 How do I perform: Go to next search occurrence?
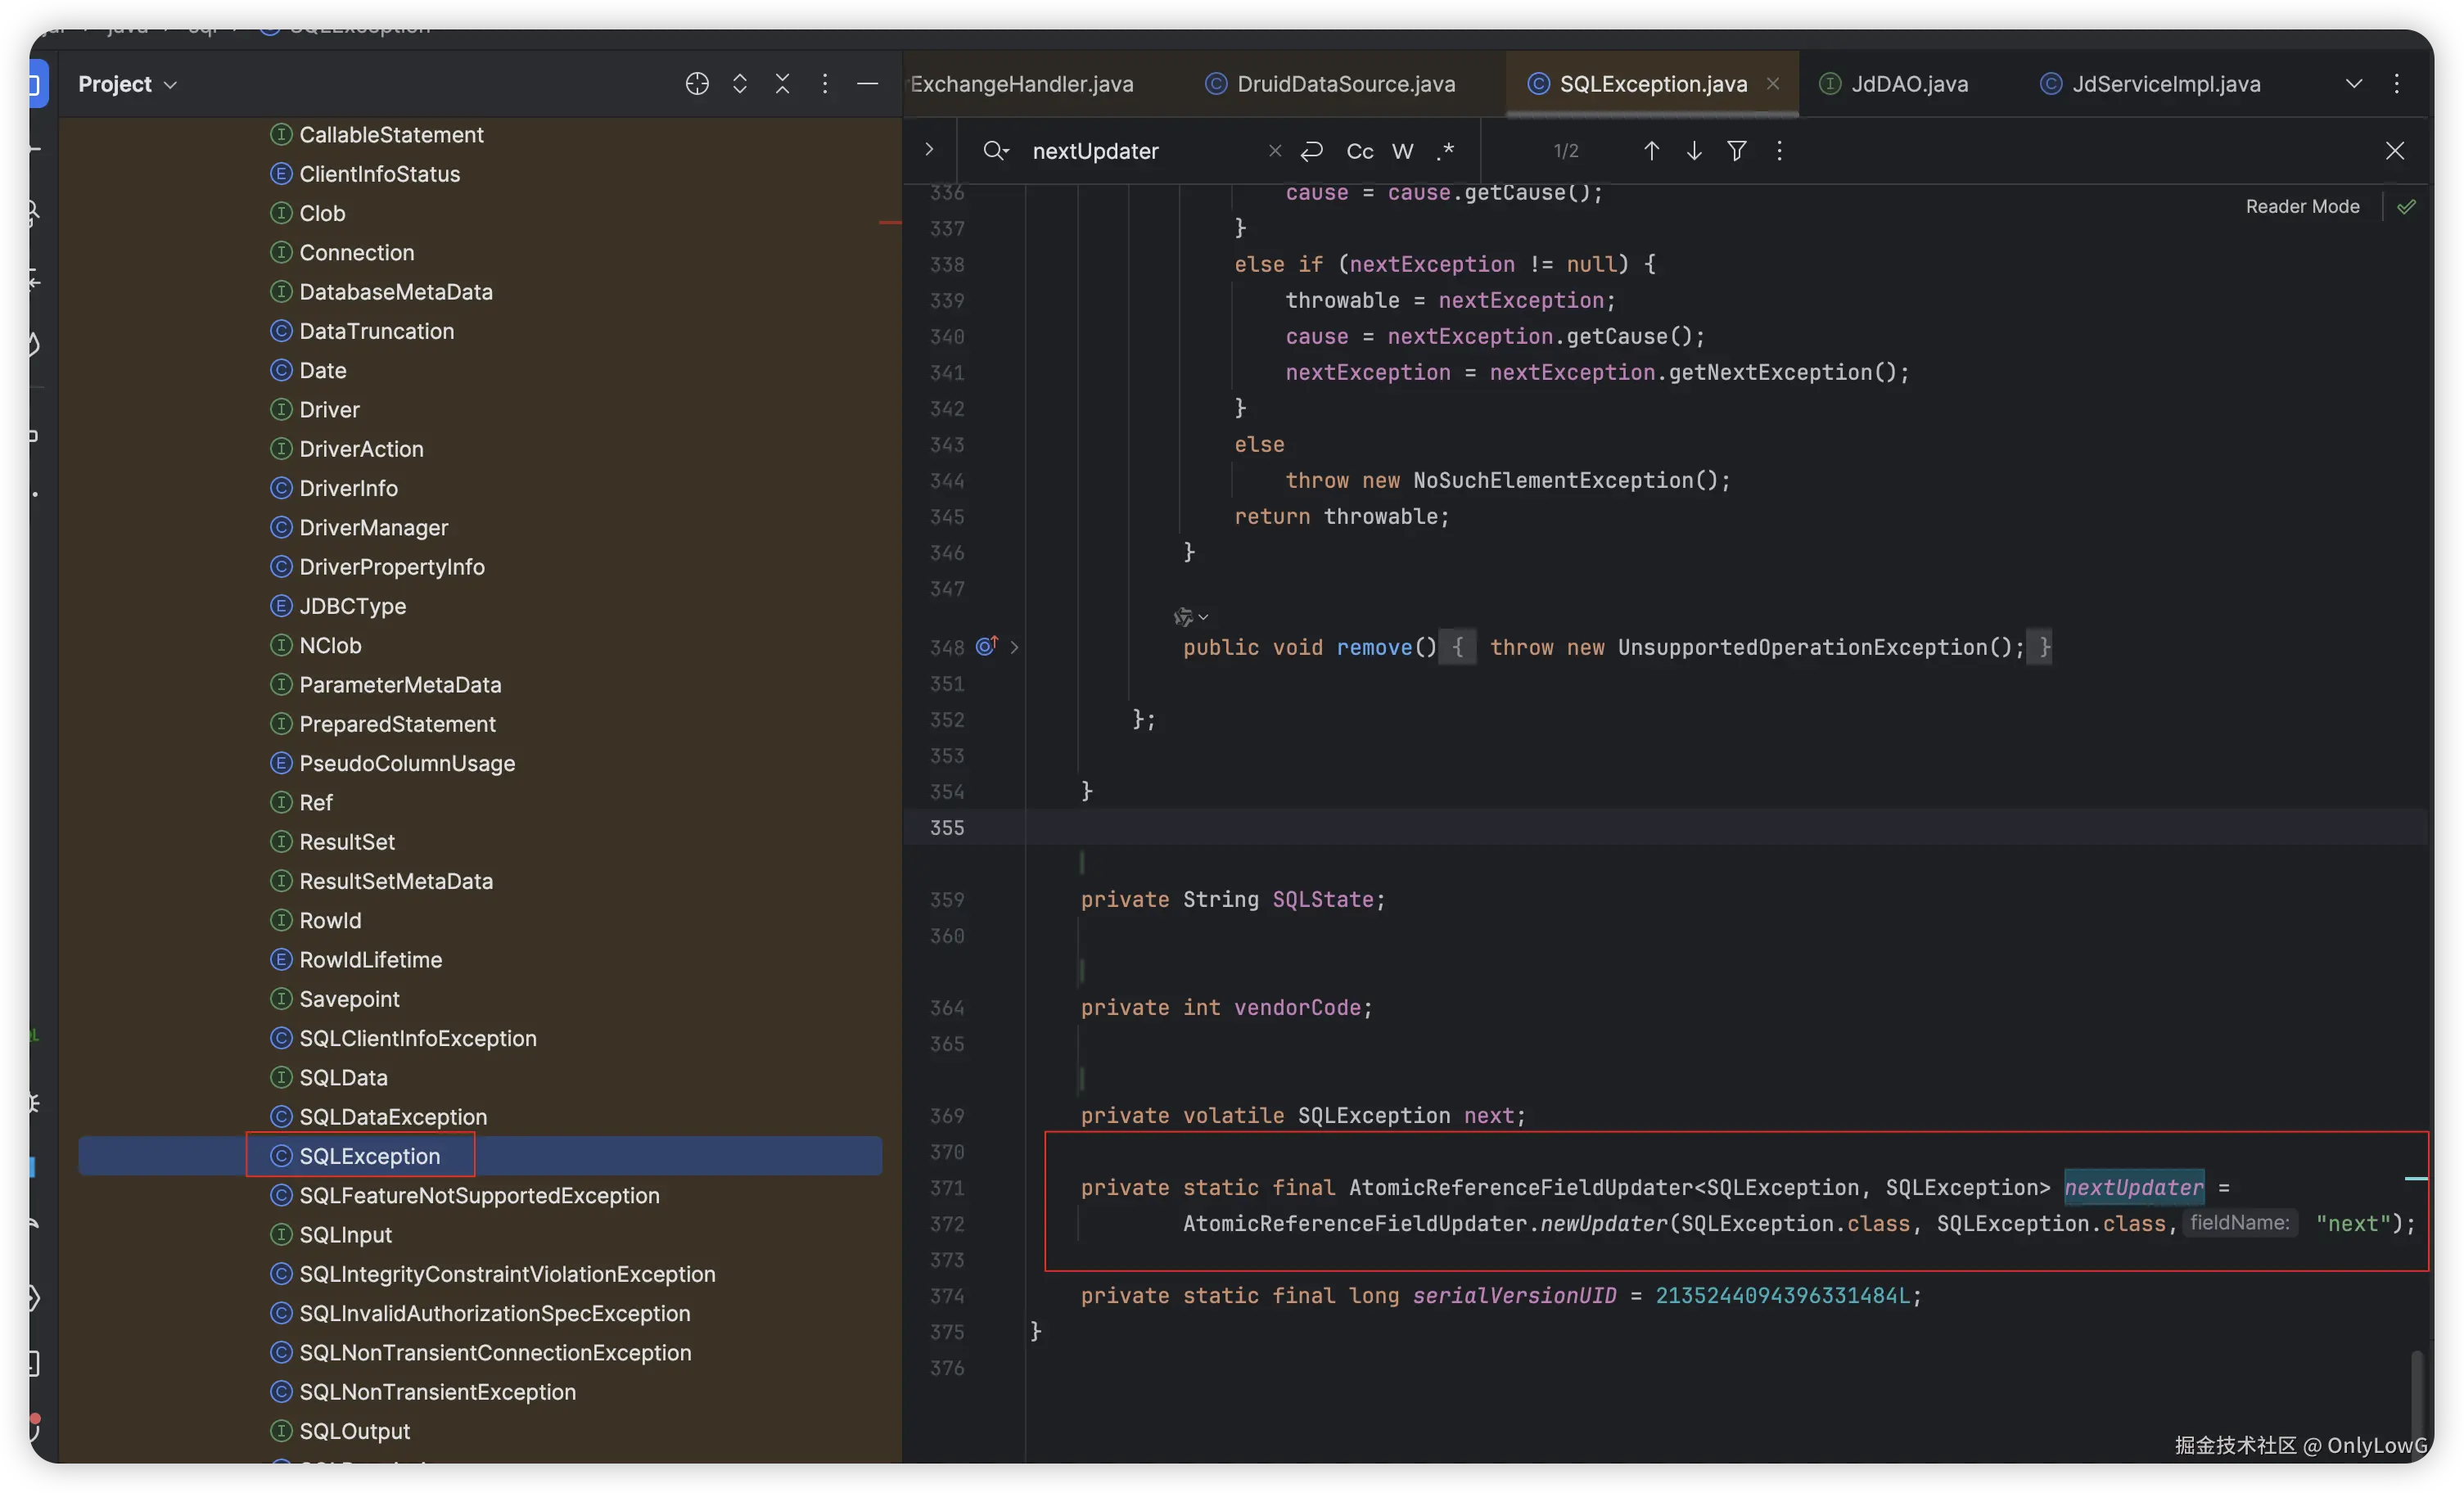pos(1694,151)
